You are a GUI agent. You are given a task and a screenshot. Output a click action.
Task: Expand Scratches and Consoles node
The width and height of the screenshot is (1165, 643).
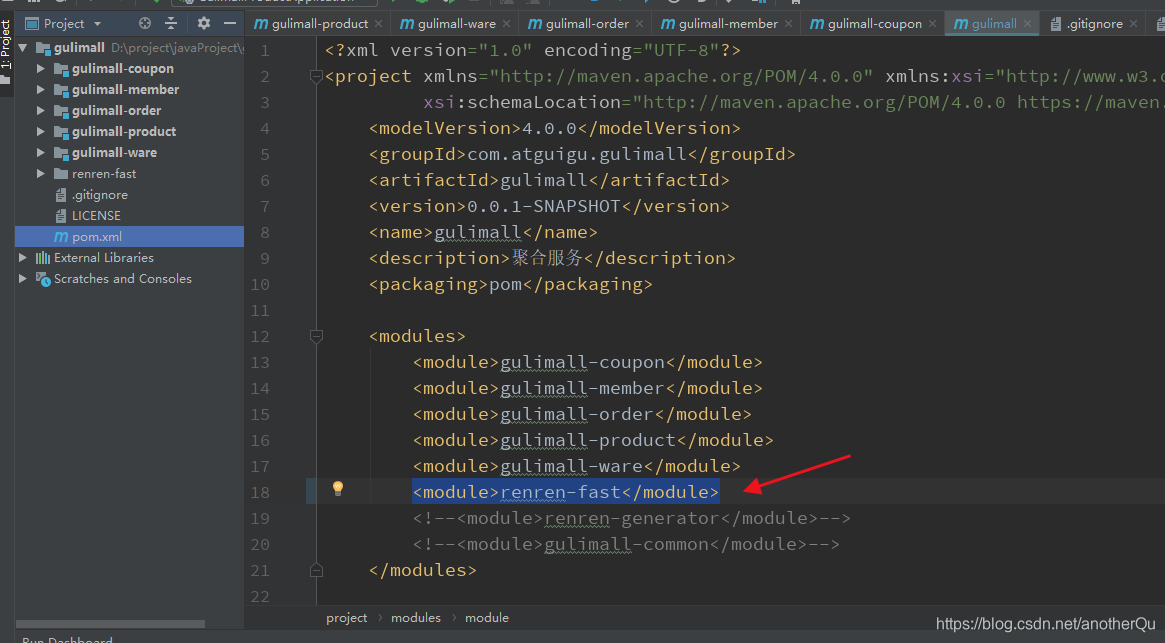point(23,279)
